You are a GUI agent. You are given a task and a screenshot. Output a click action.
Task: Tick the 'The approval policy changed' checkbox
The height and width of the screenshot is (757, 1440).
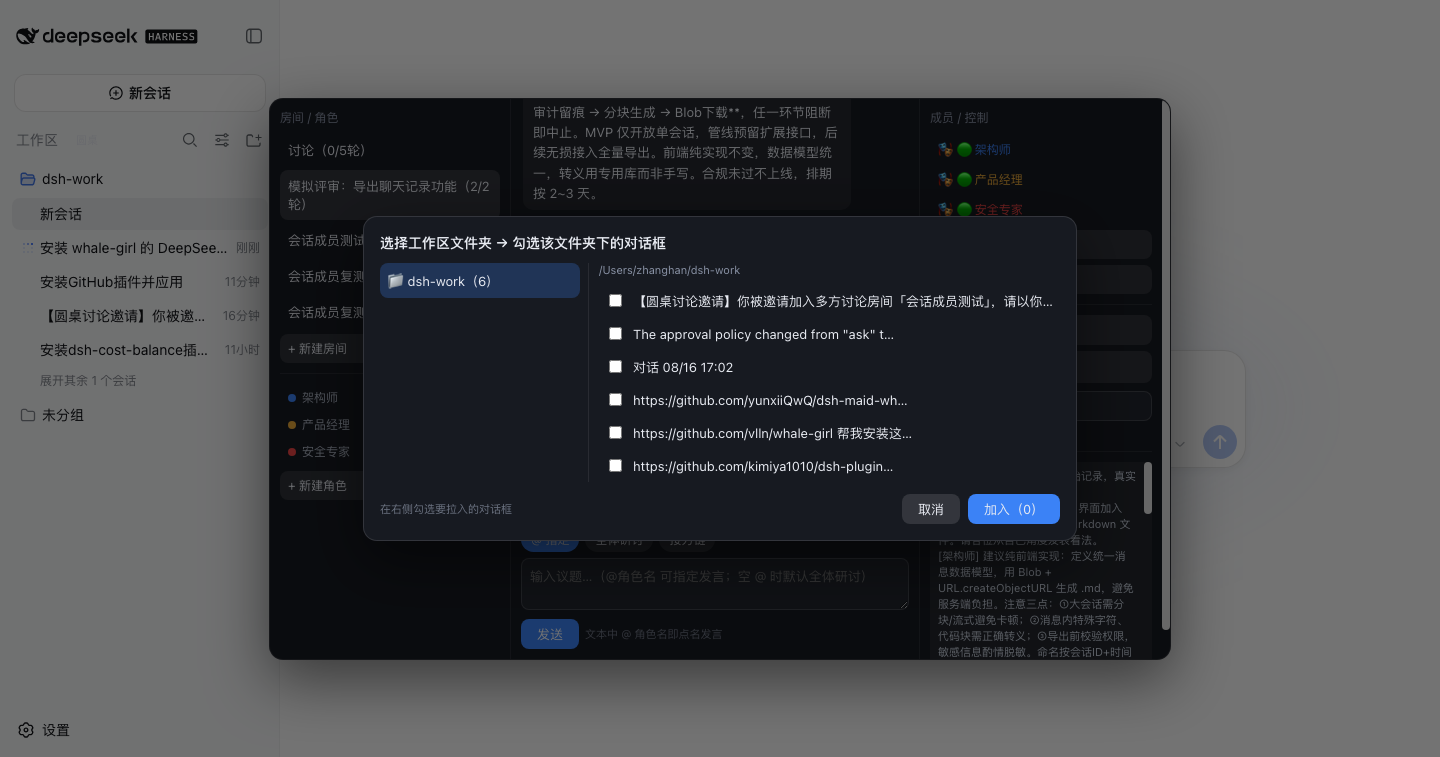click(x=615, y=333)
